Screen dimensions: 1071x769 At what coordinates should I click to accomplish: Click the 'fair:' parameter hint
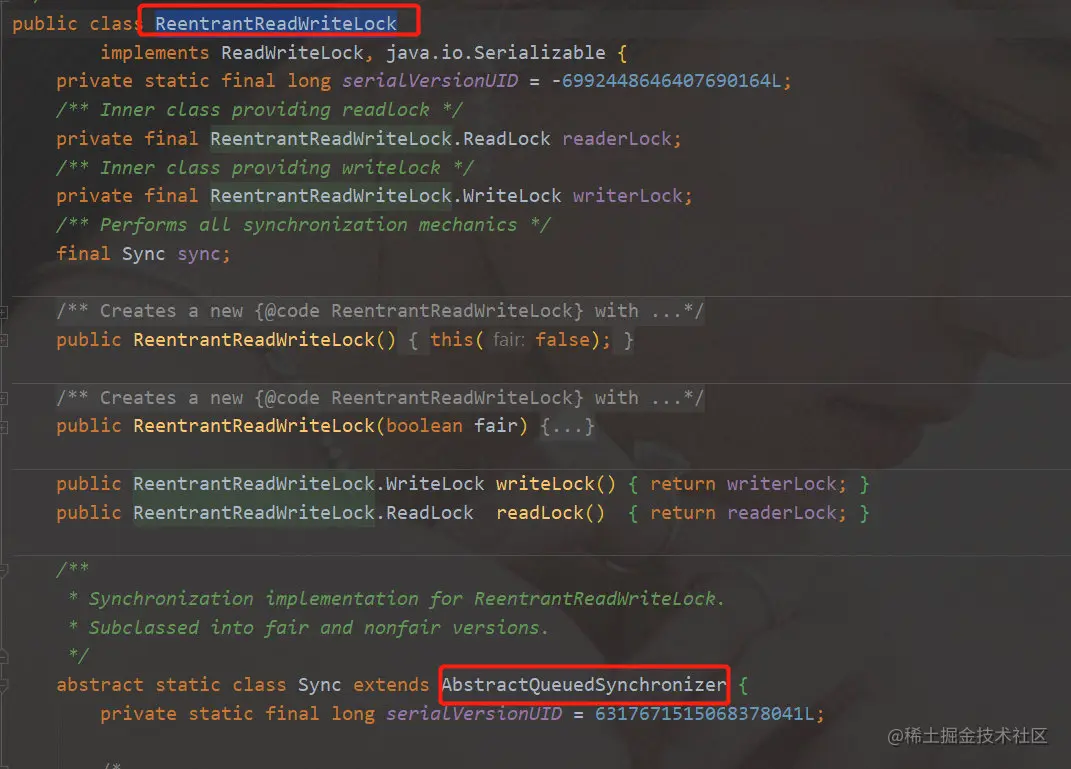[x=508, y=339]
